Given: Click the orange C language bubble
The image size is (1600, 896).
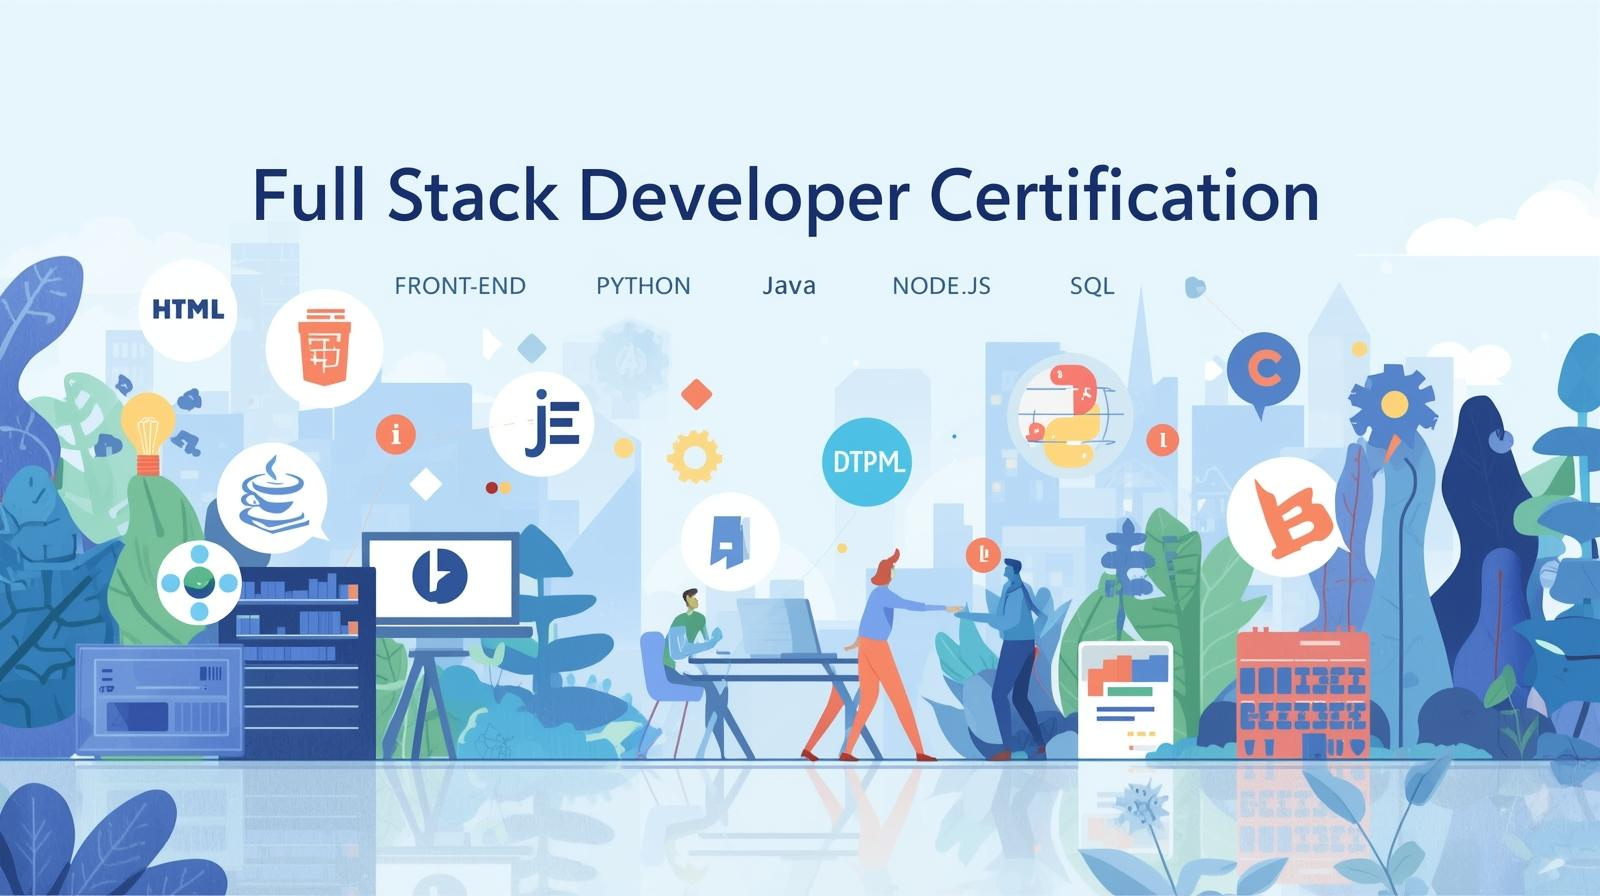Looking at the screenshot, I should 1263,370.
